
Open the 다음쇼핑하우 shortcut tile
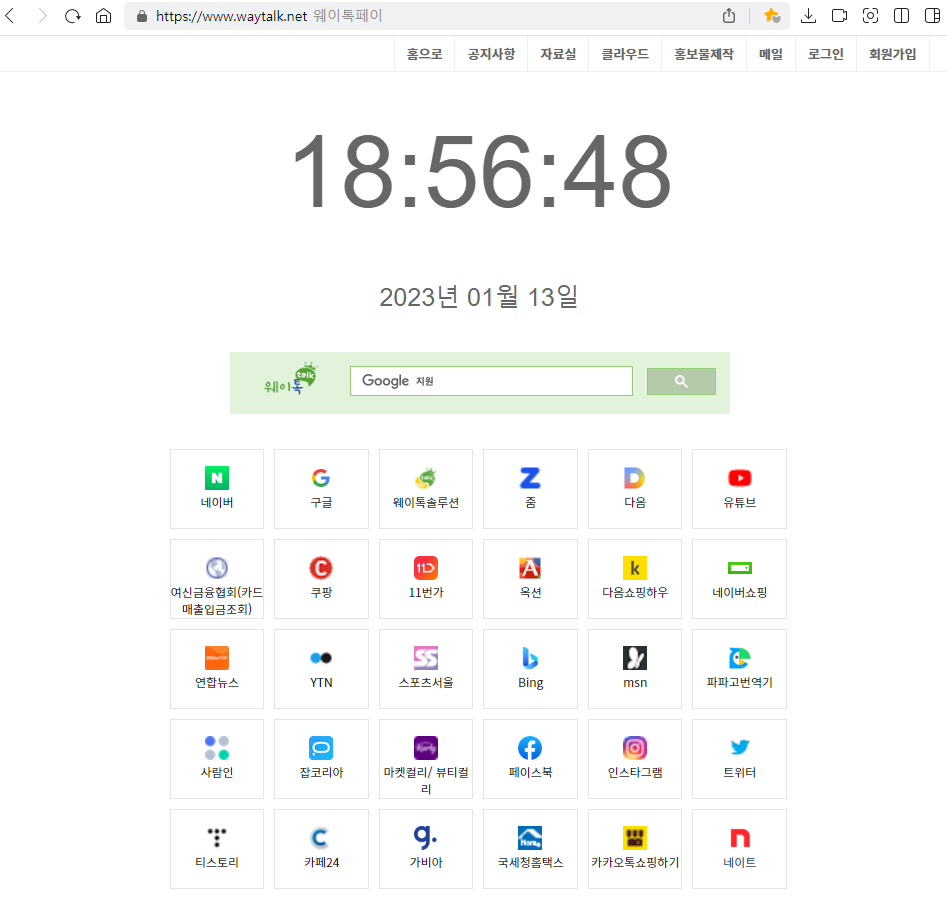(635, 579)
